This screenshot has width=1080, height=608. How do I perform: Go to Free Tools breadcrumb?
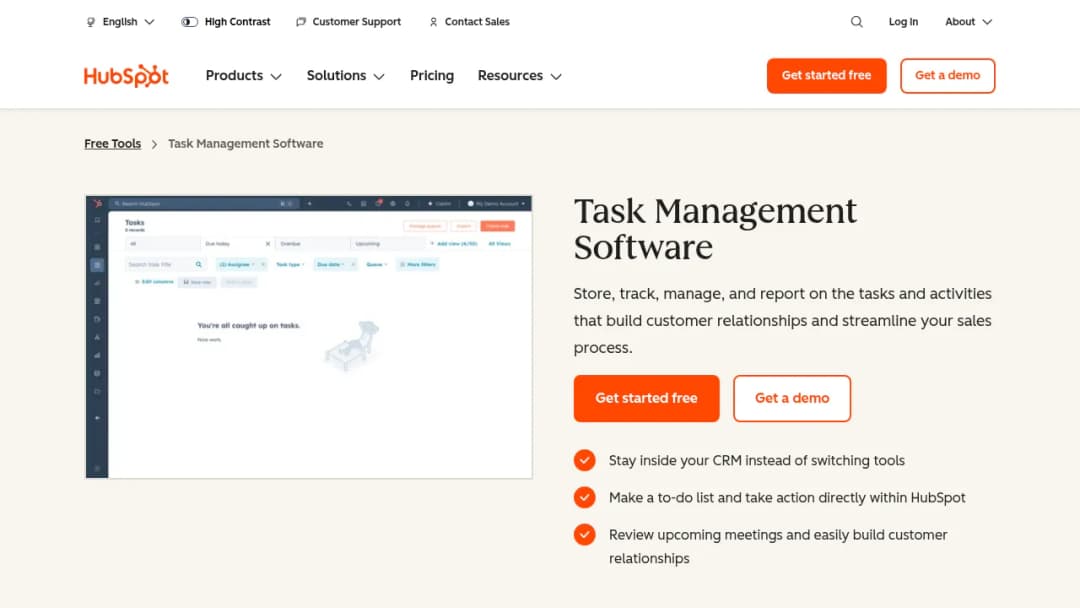(112, 143)
